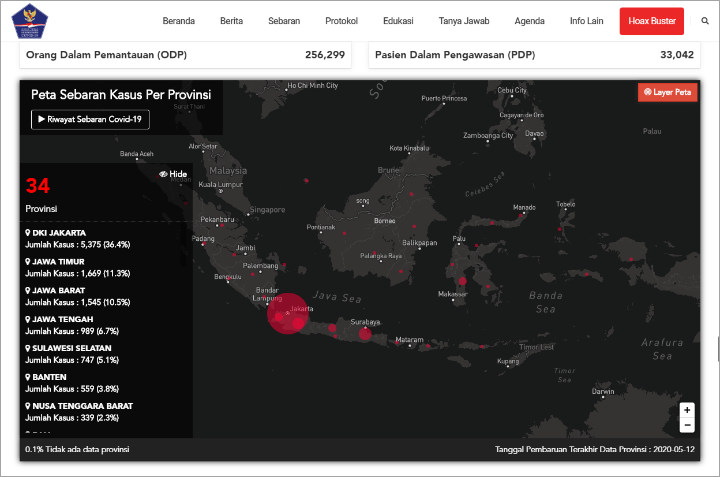This screenshot has width=720, height=477.
Task: Select JAWA TENGAH province entry
Action: tap(72, 325)
